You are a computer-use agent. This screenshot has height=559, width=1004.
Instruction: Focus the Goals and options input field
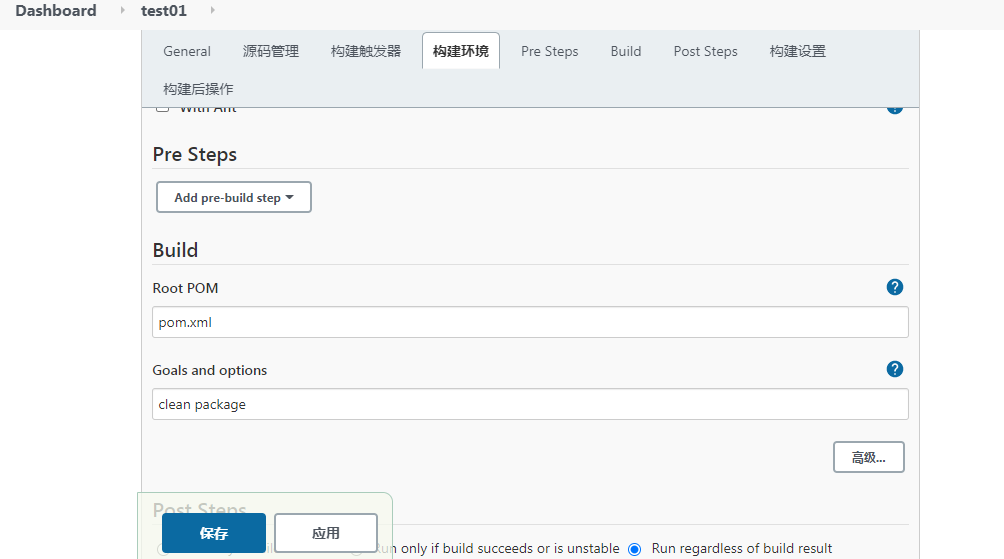click(x=530, y=404)
